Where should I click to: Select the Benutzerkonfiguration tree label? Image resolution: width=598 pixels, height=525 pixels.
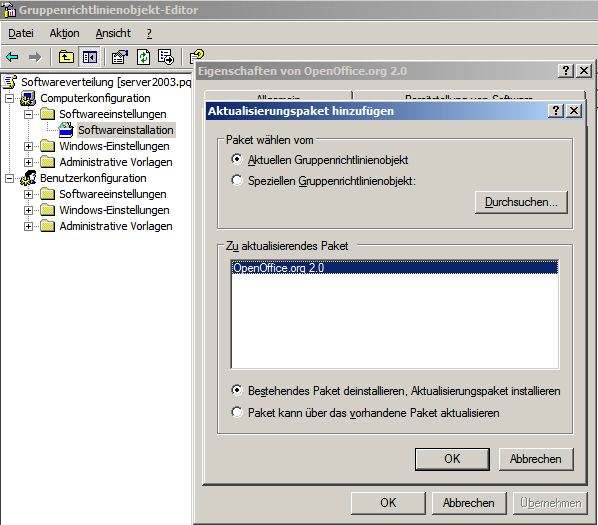(93, 178)
